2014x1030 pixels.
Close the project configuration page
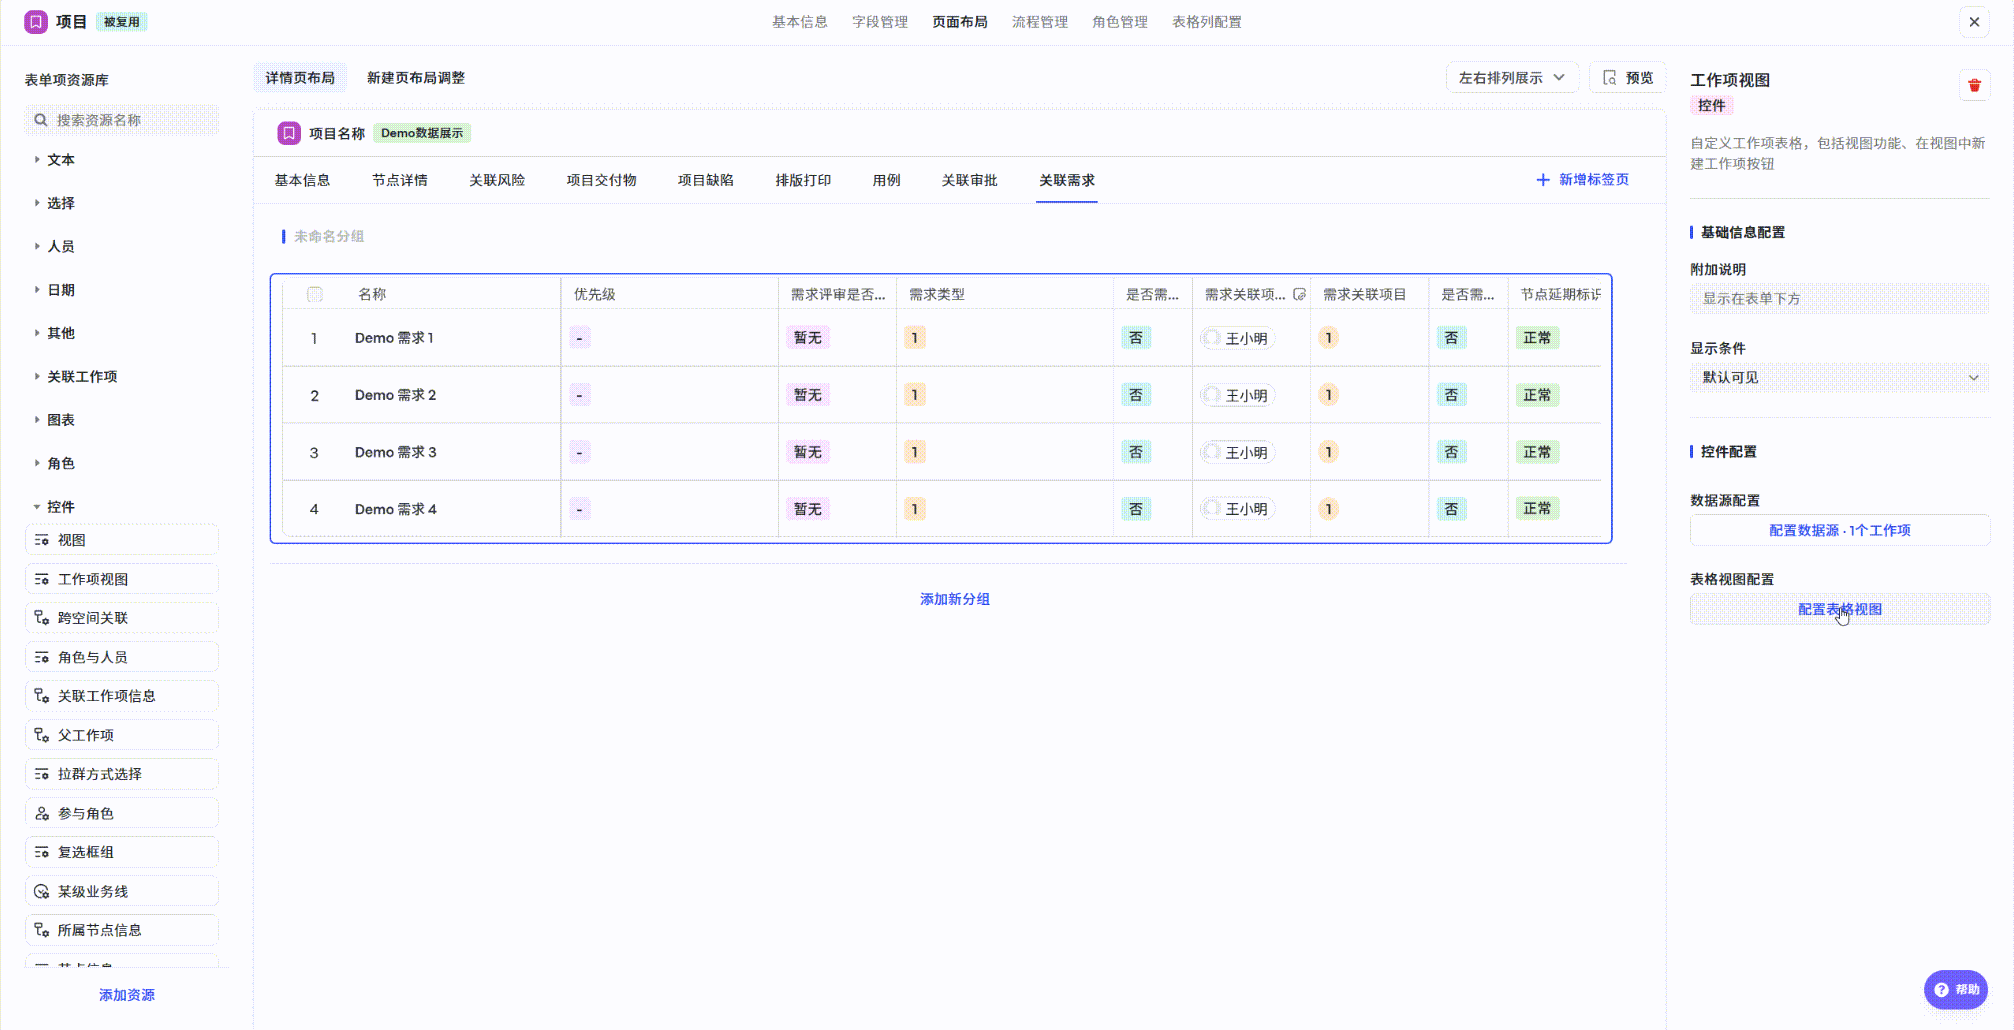pos(1974,22)
